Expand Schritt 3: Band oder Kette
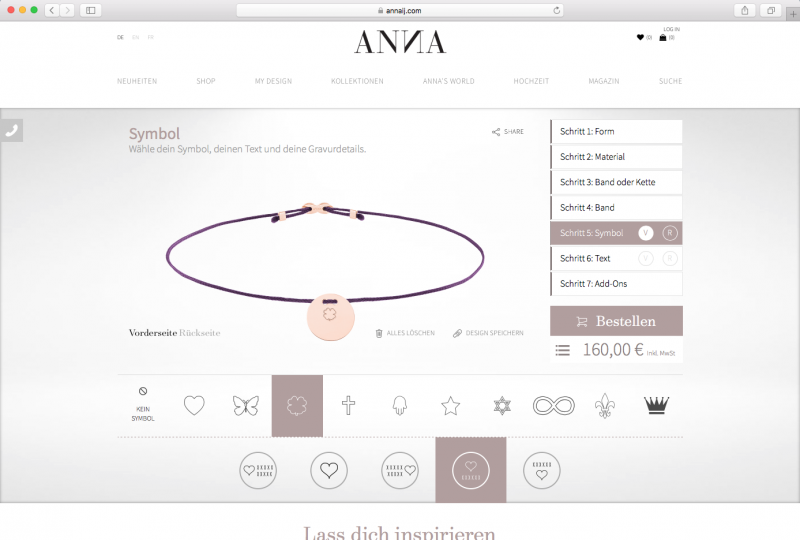This screenshot has width=800, height=540. pos(616,182)
